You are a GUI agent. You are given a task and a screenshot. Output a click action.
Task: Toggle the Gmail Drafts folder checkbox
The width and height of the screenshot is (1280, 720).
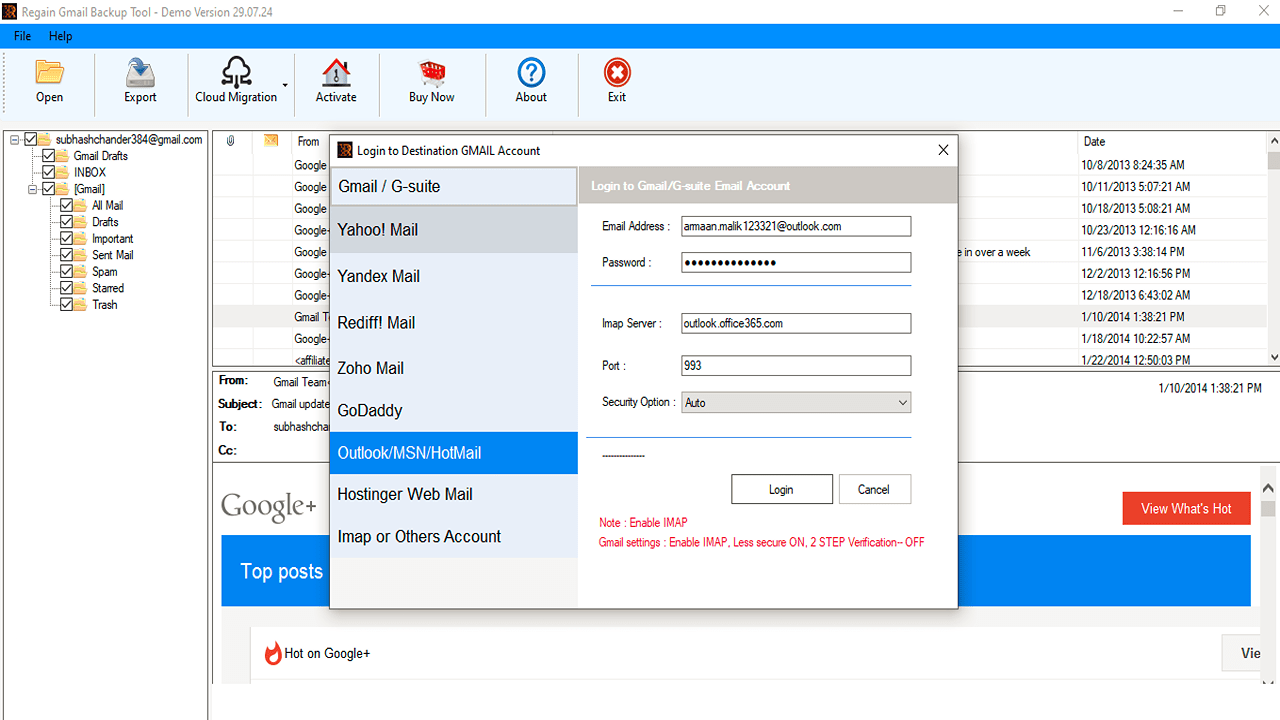pos(49,156)
